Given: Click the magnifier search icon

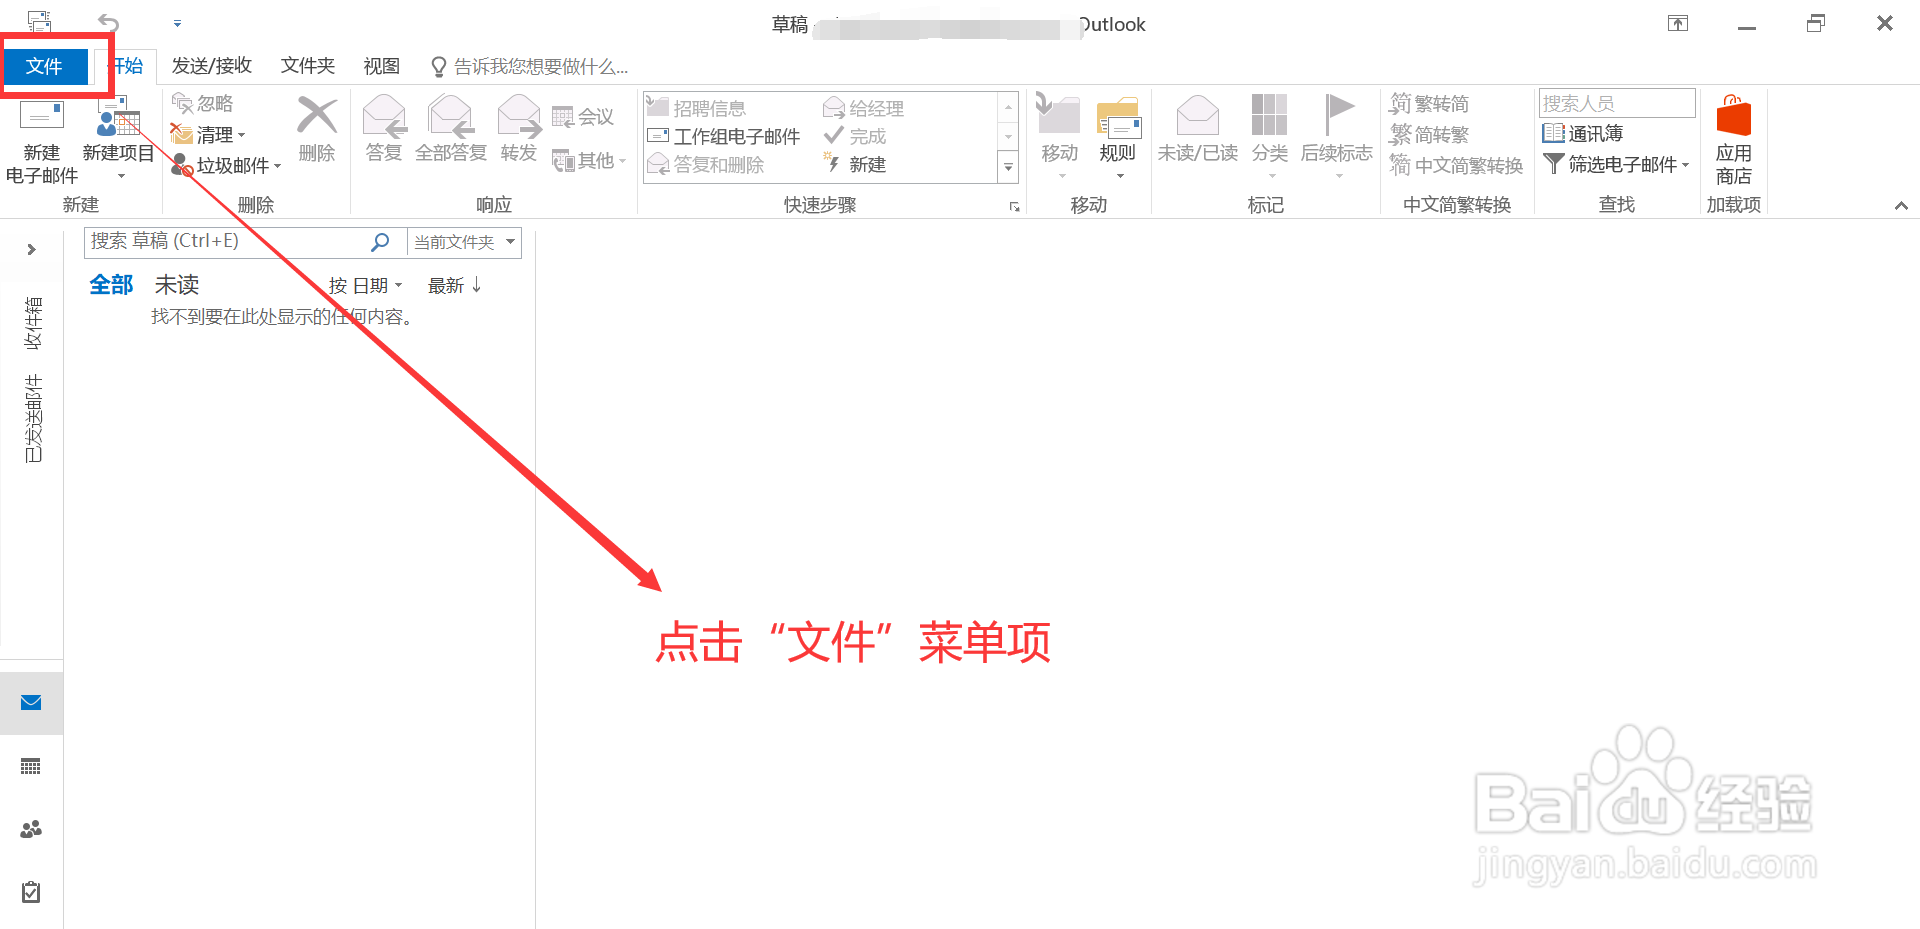Looking at the screenshot, I should pos(380,242).
